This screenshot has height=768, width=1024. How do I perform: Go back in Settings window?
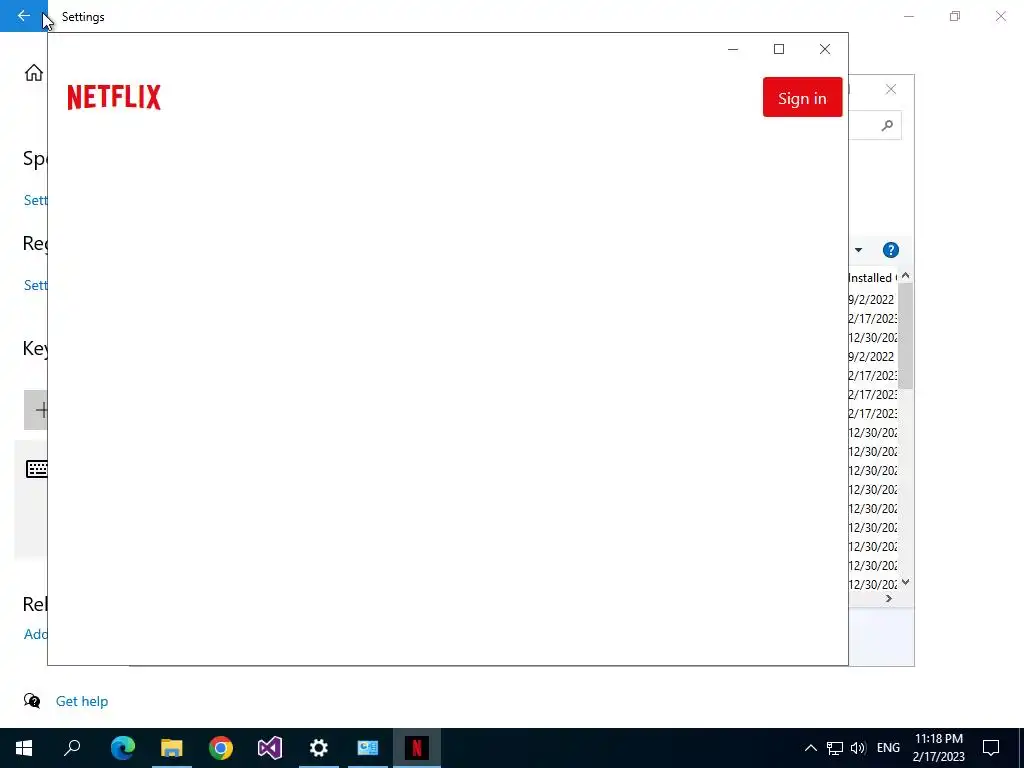pos(24,16)
